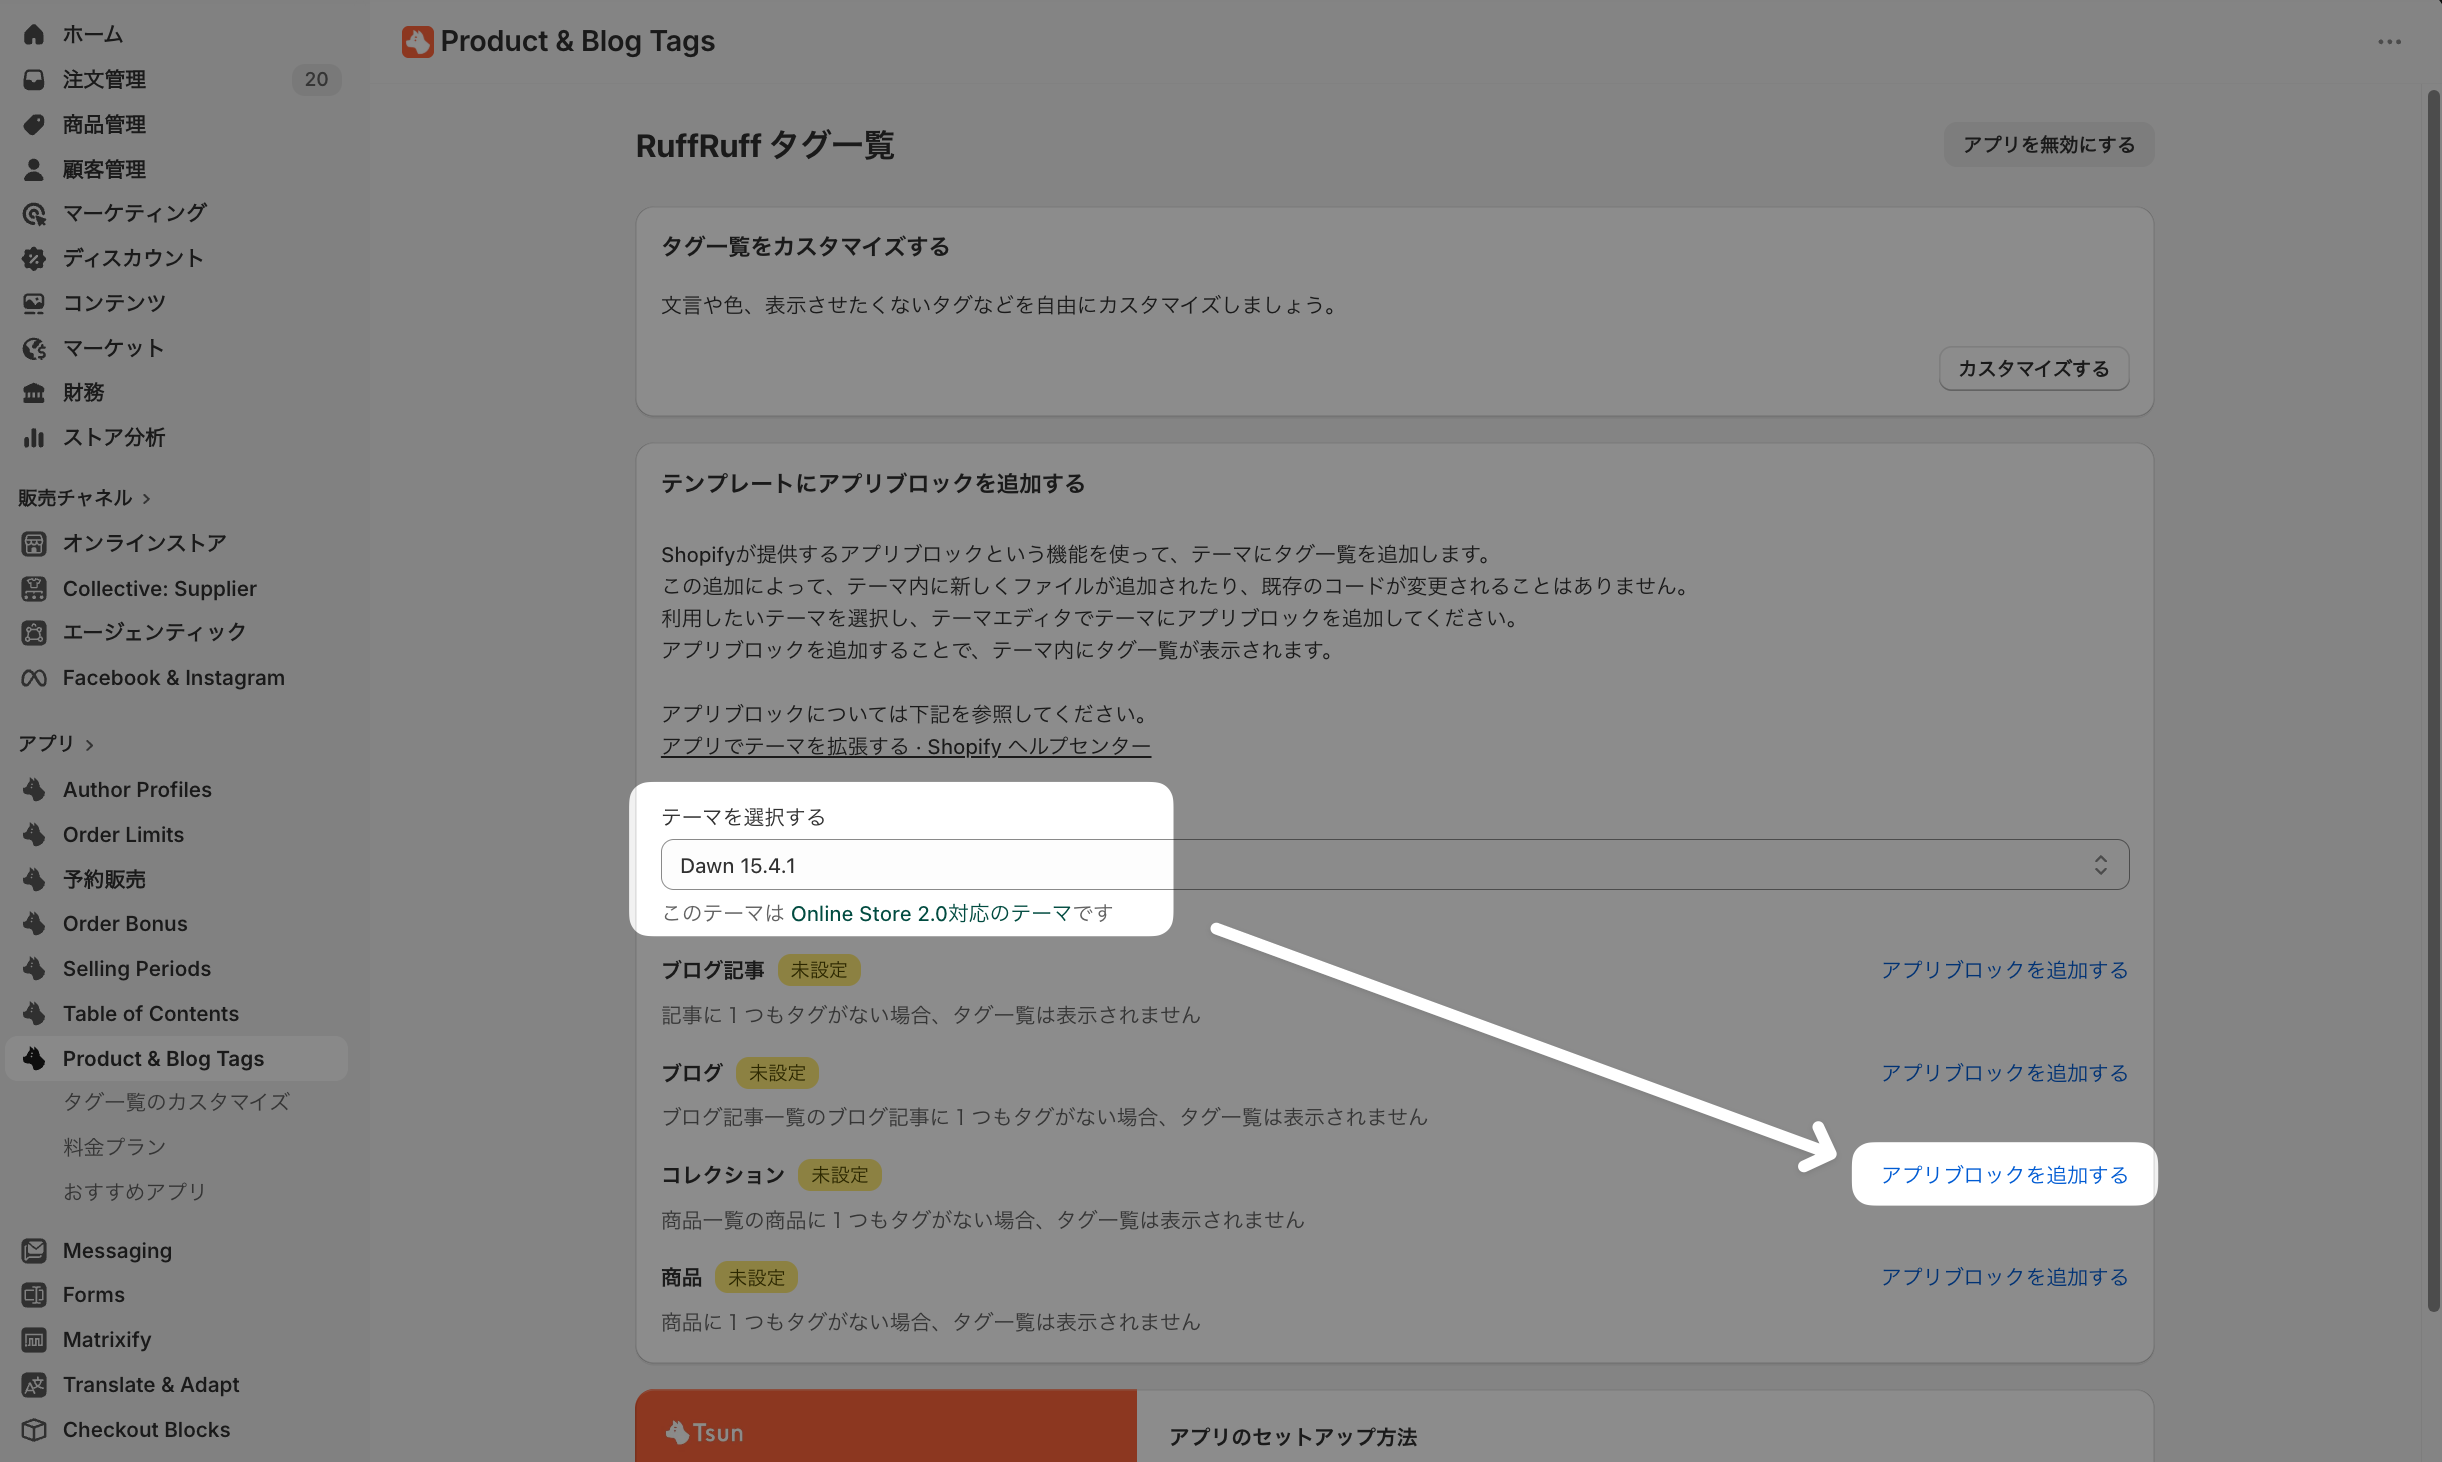Click the orders count badge 20

316,79
